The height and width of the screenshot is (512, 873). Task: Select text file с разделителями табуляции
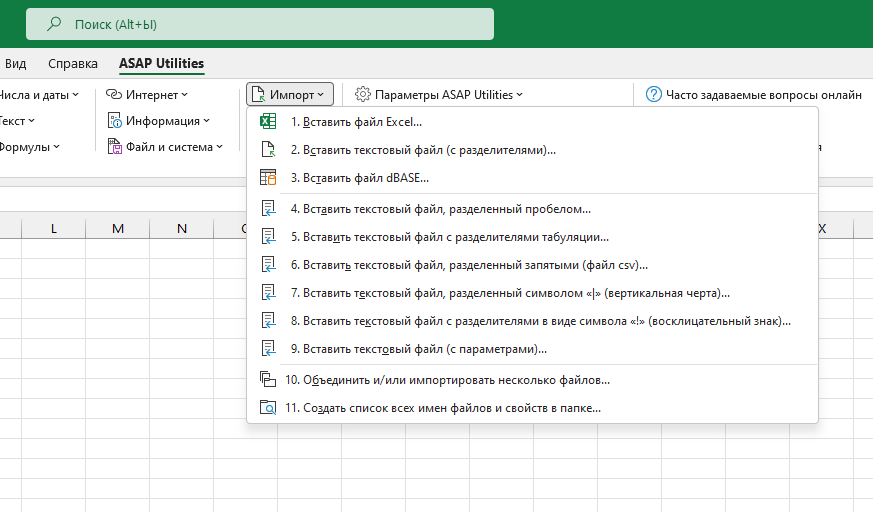point(532,237)
